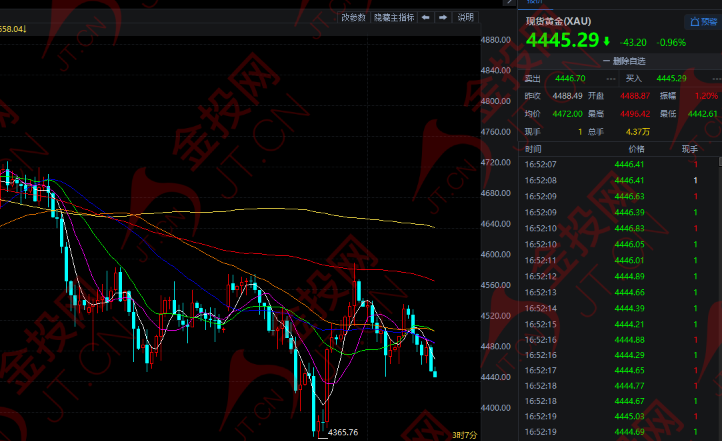Click the 总手 value 4.37万

pos(638,132)
